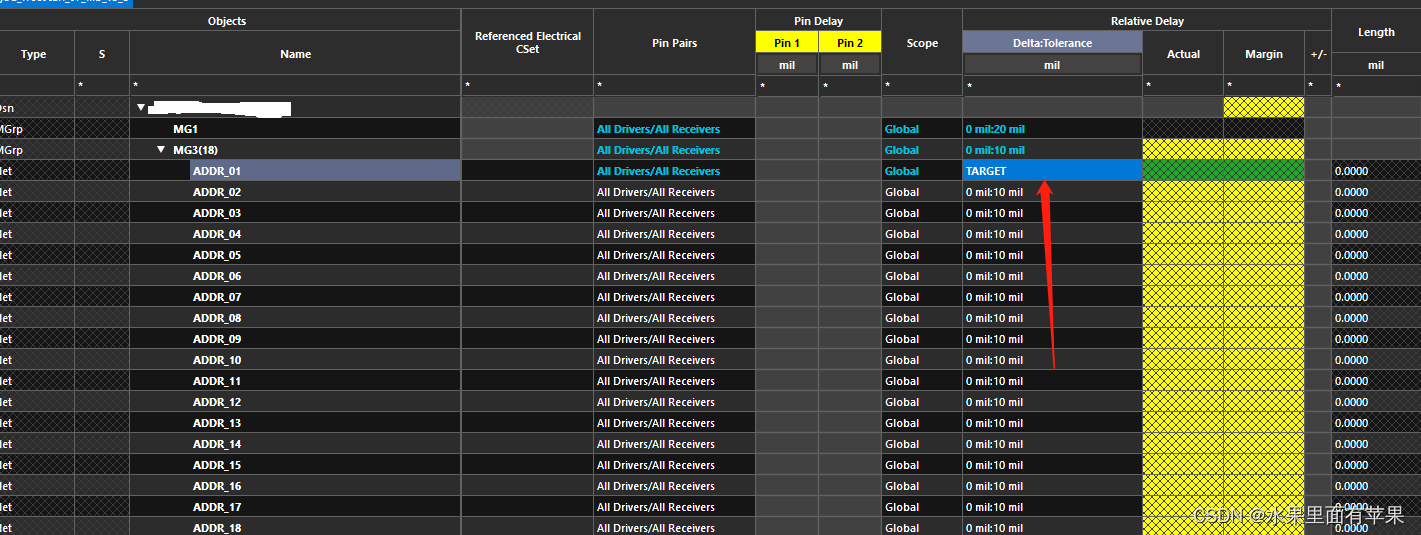Click the Pin Pairs column filter field
This screenshot has width=1421, height=535.
[x=674, y=86]
